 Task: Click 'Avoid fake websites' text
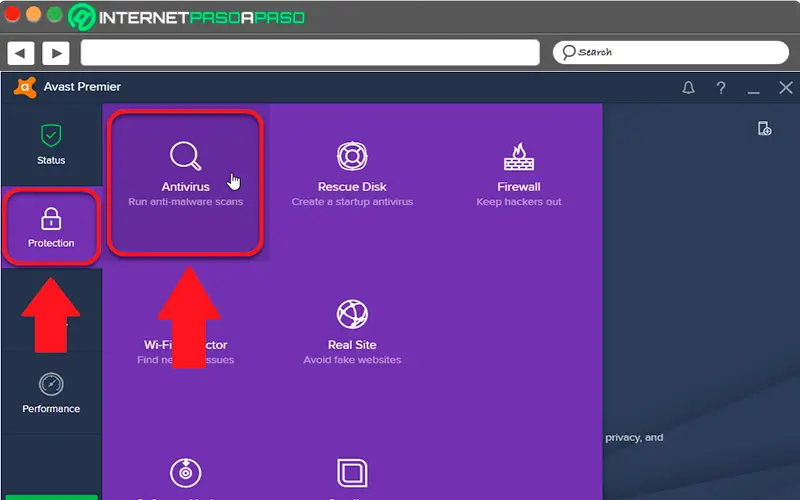[352, 360]
